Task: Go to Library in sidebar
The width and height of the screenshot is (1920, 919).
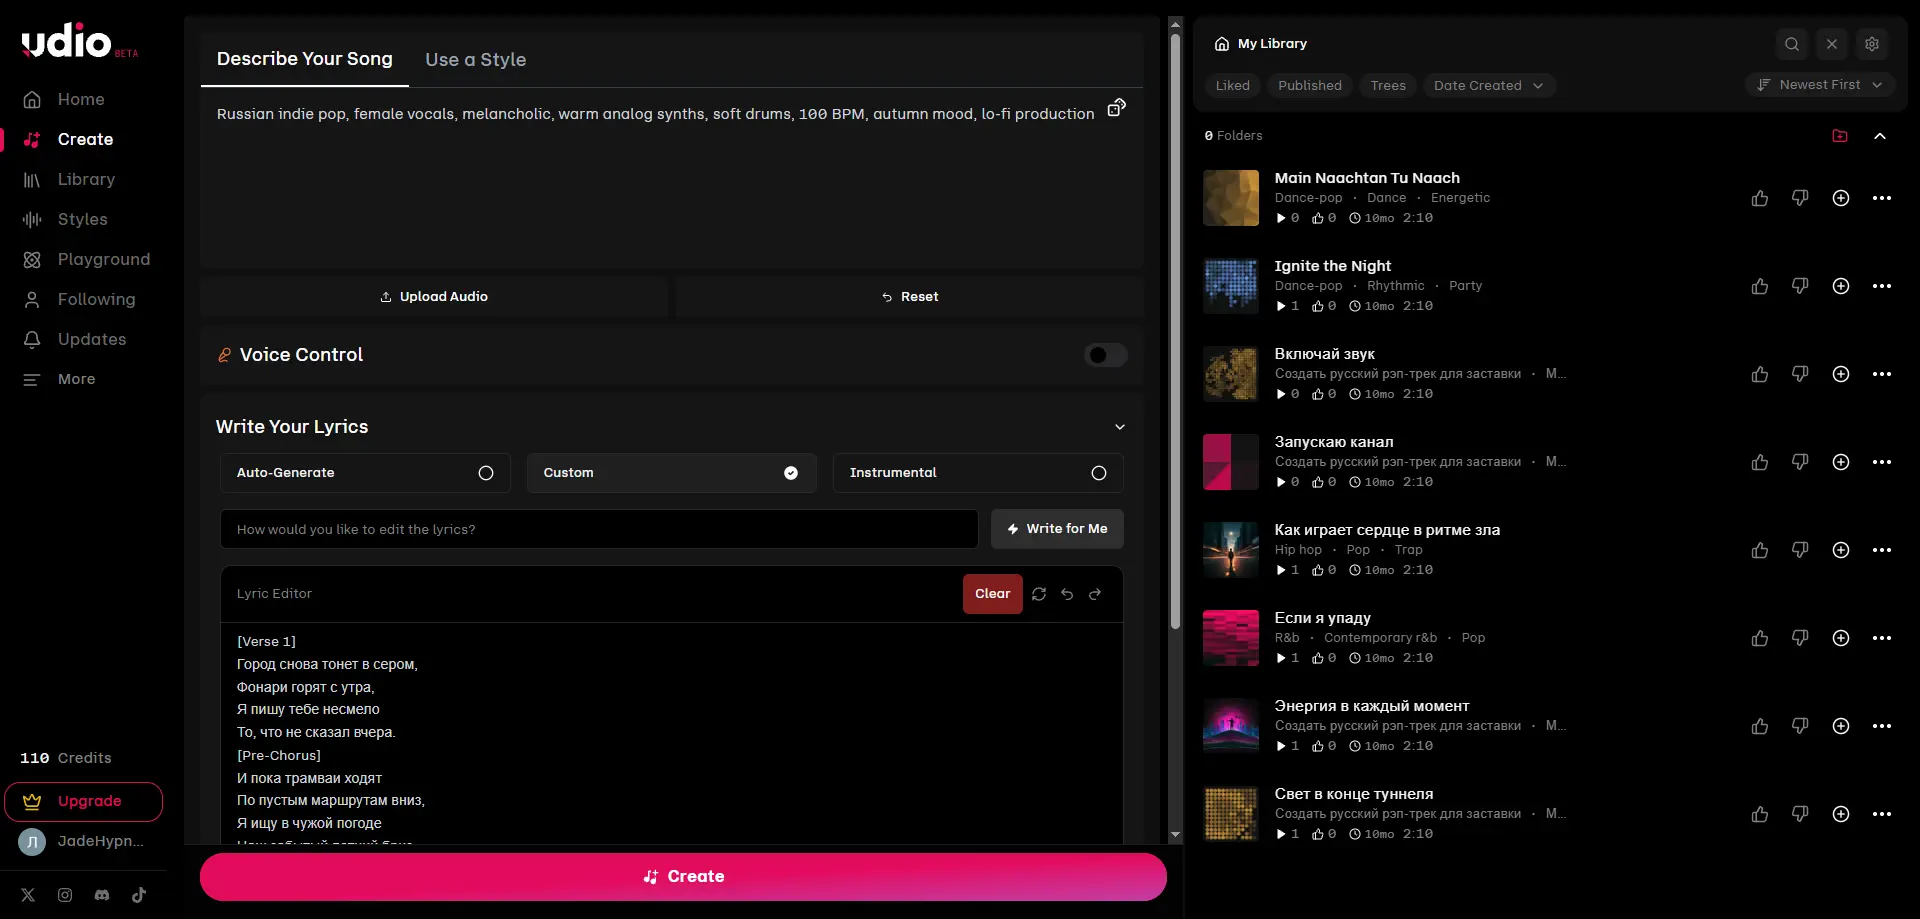Action: point(86,179)
